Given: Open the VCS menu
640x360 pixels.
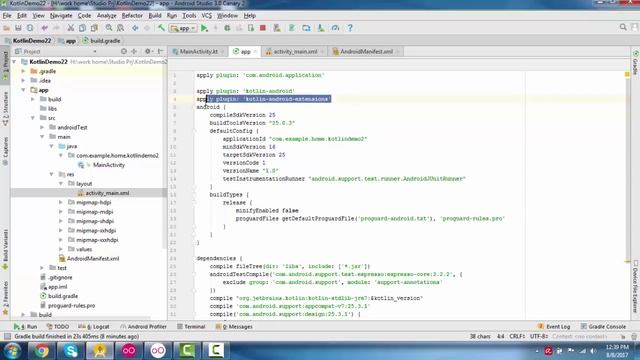Looking at the screenshot, I should click(x=207, y=16).
